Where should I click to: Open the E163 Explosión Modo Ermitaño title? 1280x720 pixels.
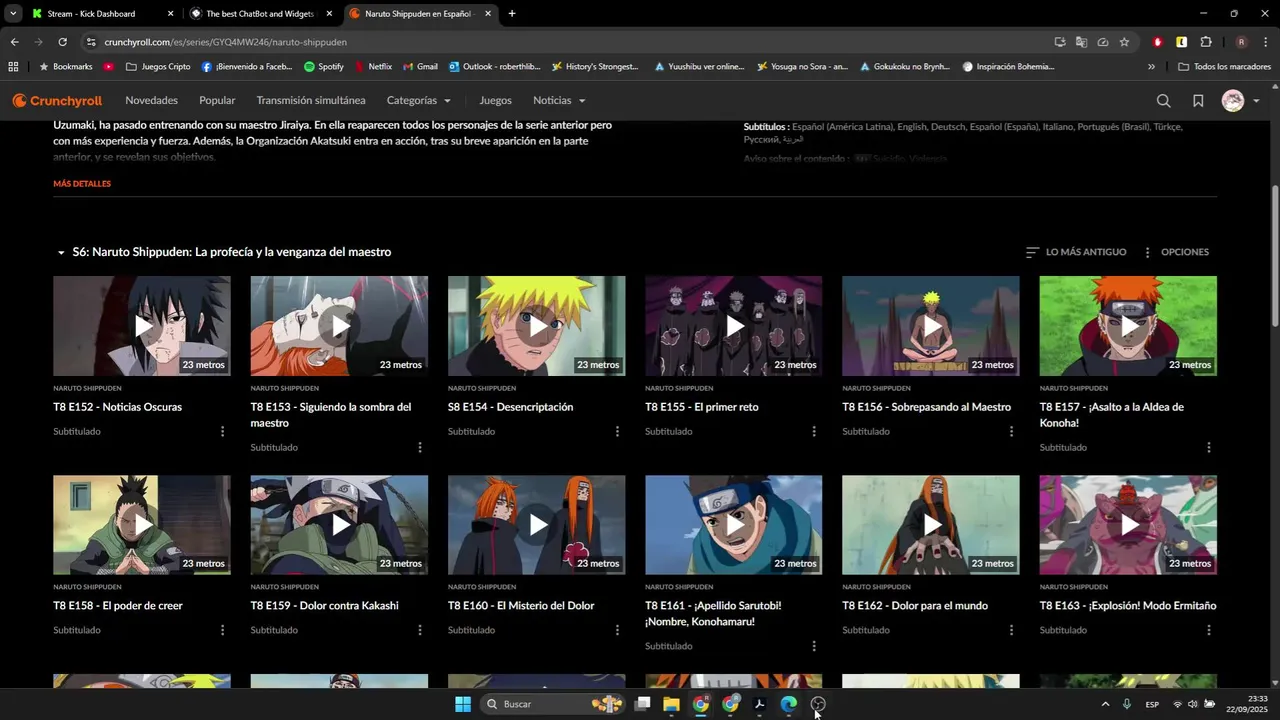pyautogui.click(x=1128, y=606)
